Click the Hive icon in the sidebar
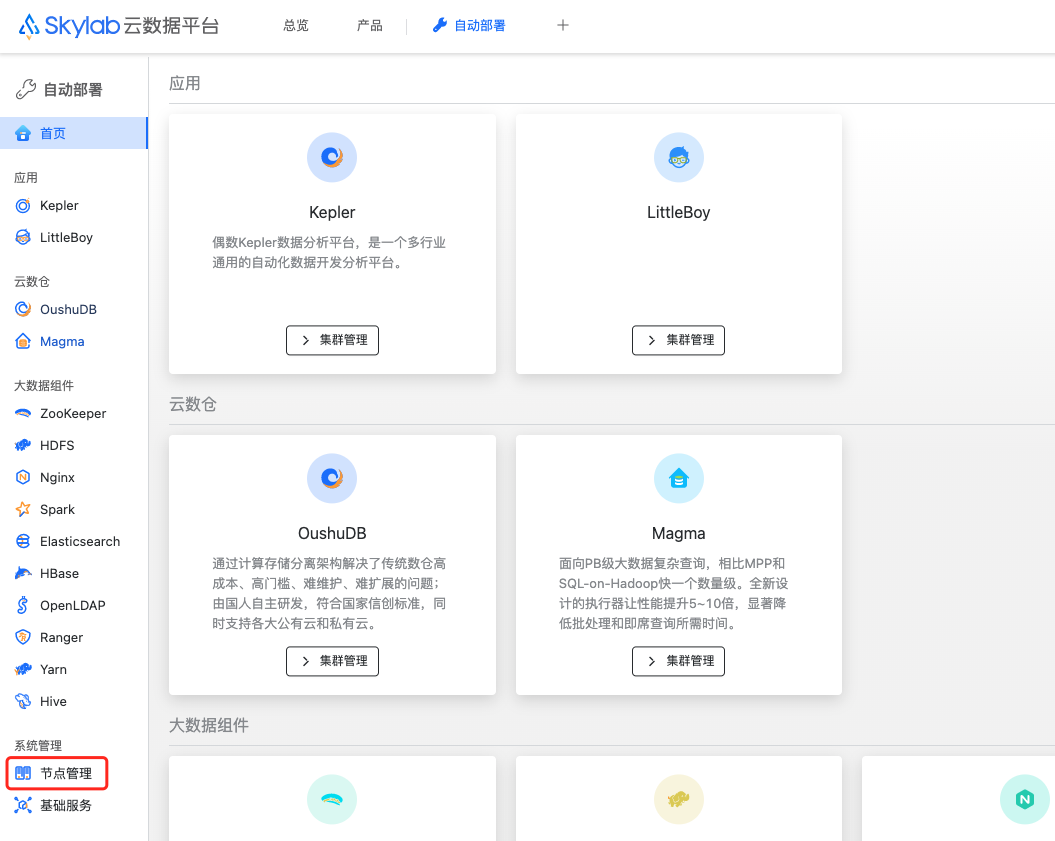The image size is (1055, 841). pyautogui.click(x=23, y=701)
